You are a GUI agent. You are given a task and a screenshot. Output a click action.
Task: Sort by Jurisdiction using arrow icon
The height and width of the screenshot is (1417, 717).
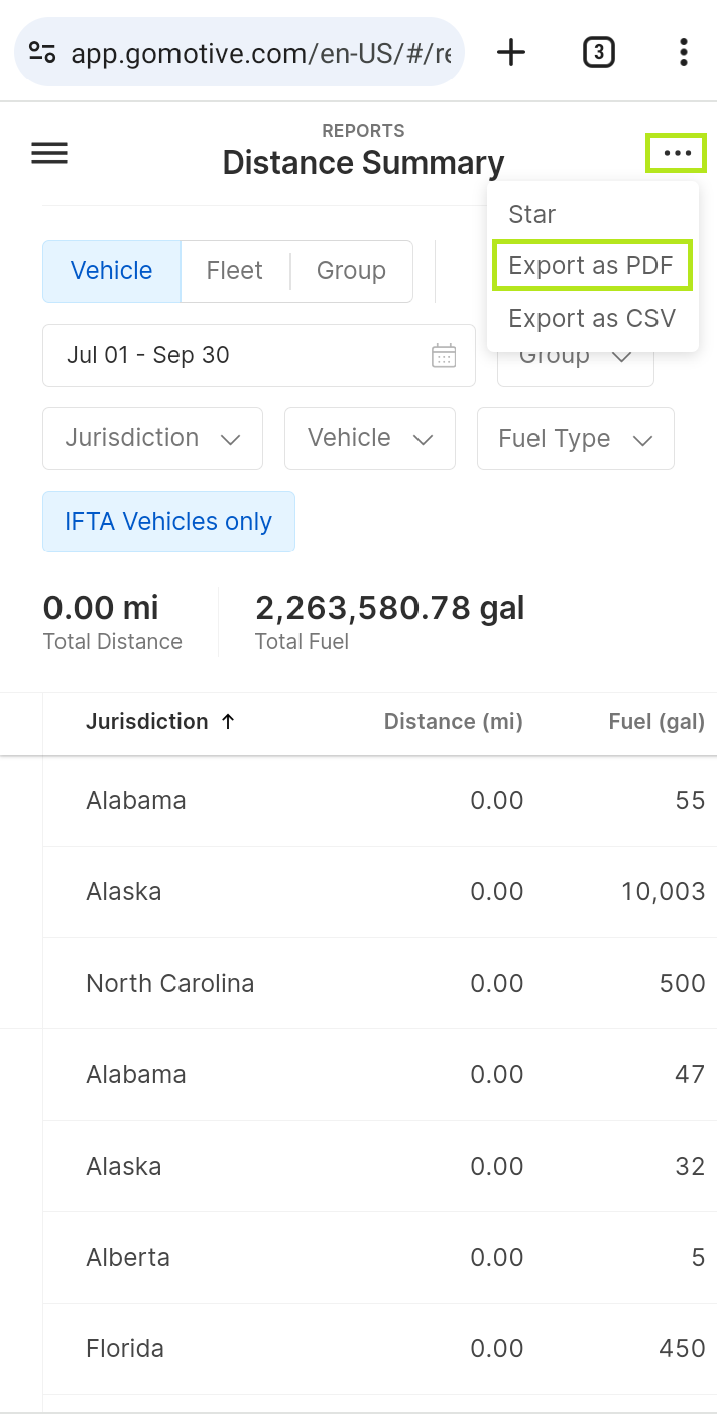(228, 721)
